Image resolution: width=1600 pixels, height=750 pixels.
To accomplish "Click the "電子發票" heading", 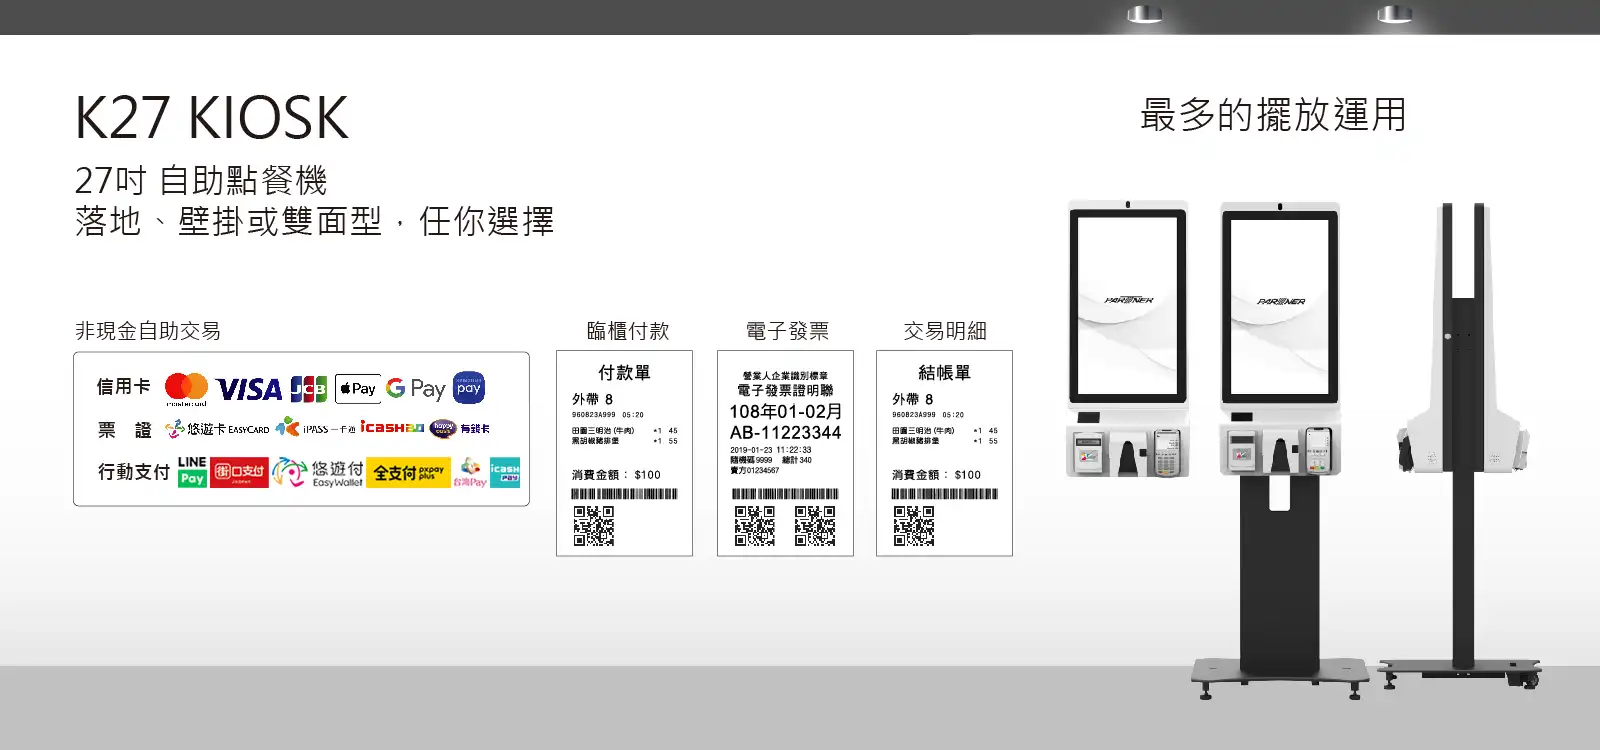I will click(788, 331).
